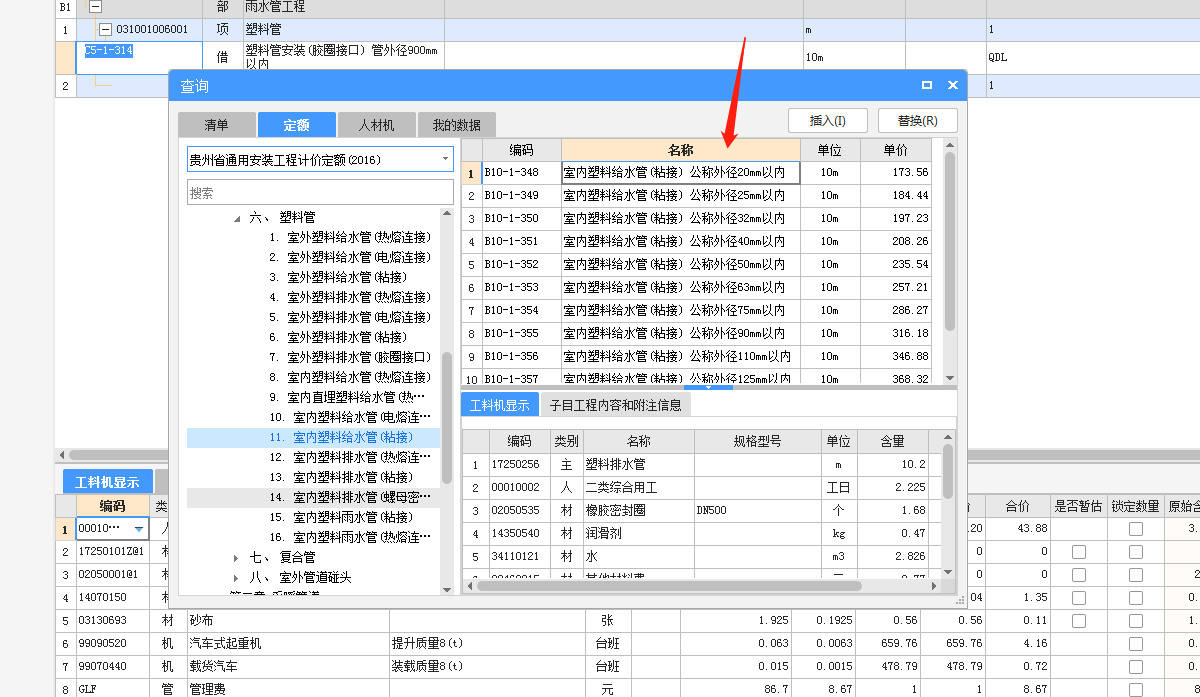1200x697 pixels.
Task: Select 橡胶密封圈 row in 工料机 list
Action: 700,510
